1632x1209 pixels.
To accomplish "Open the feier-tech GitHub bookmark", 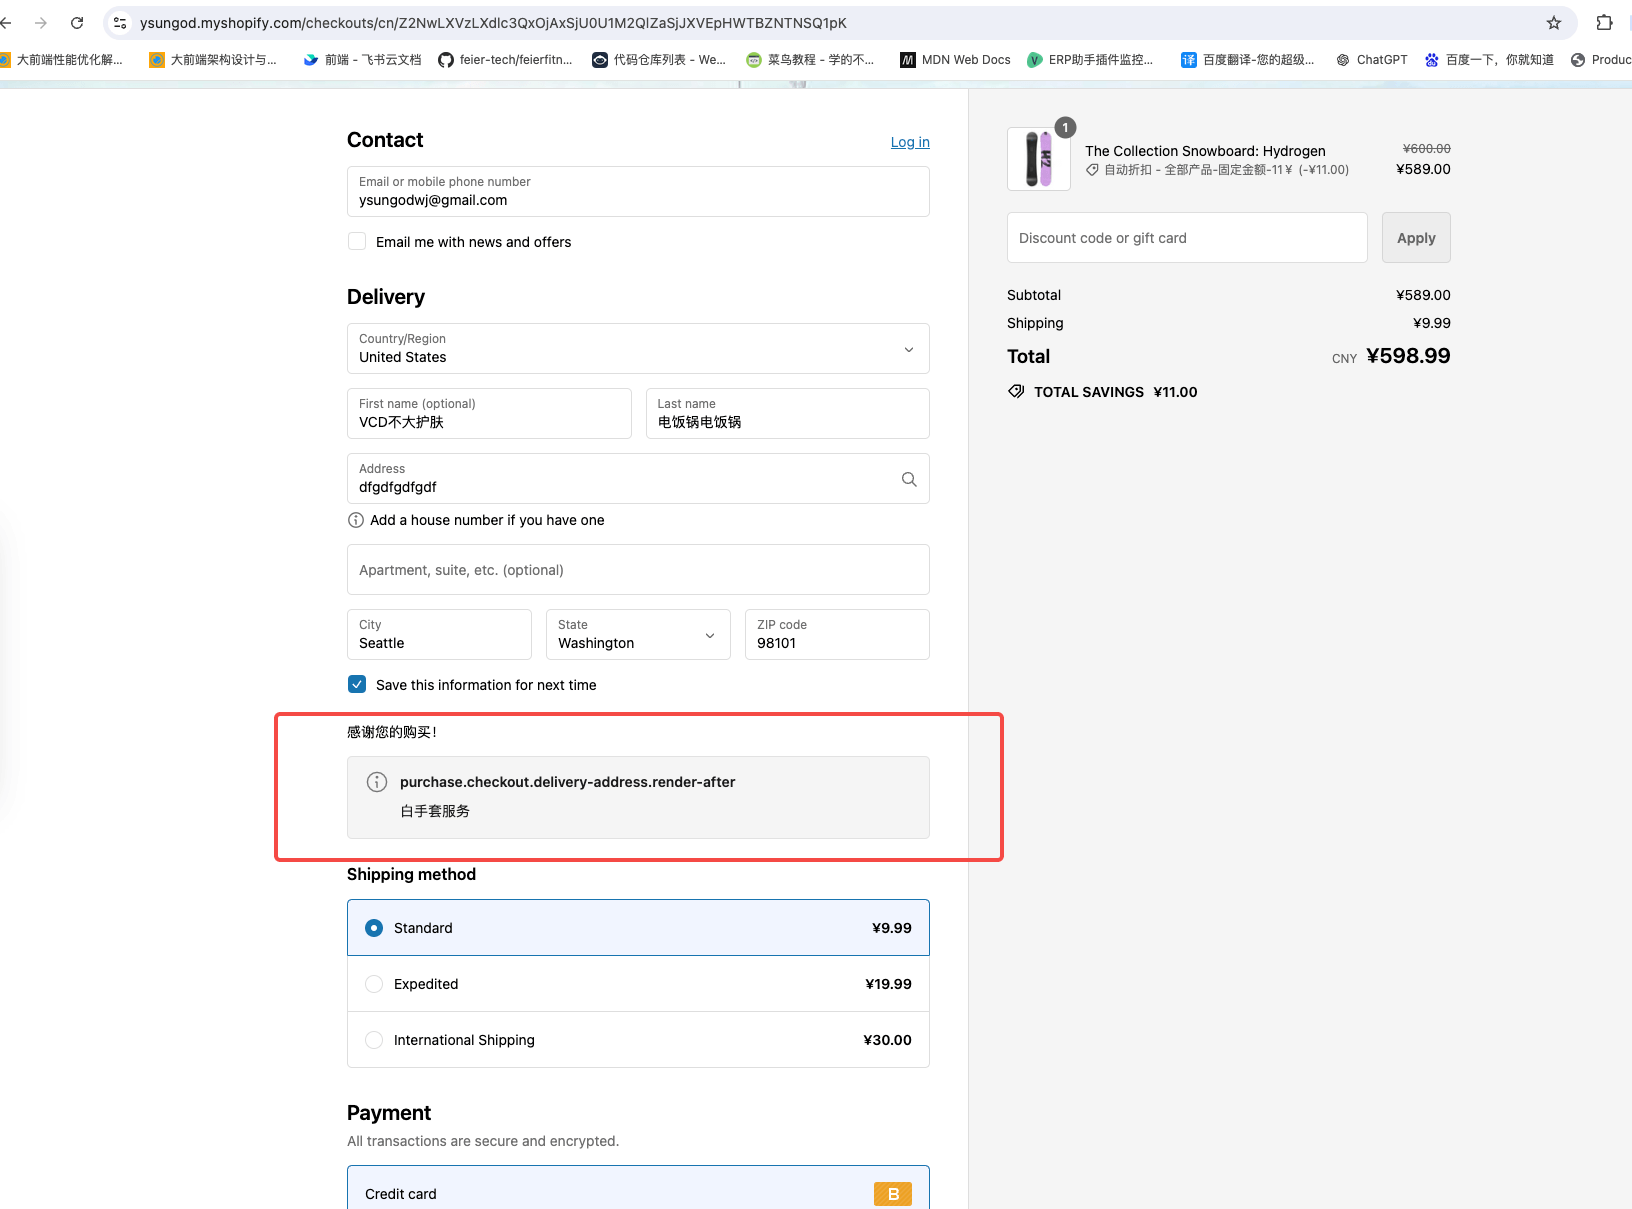I will (505, 60).
